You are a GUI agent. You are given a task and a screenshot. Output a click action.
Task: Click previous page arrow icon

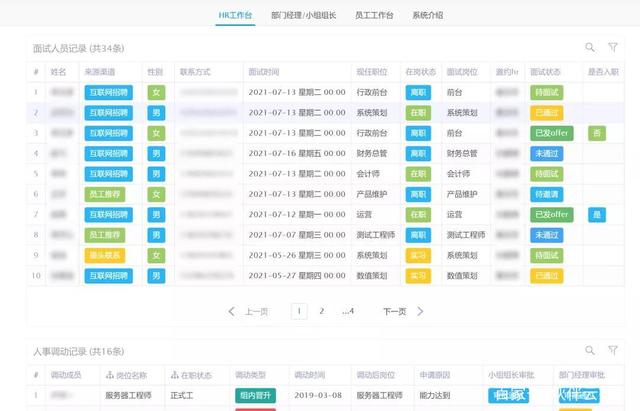pyautogui.click(x=232, y=312)
